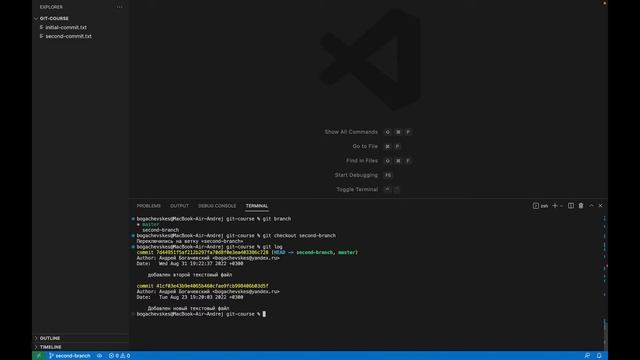Click the EXPLORER panel title
Image resolution: width=640 pixels, height=360 pixels.
[x=51, y=7]
